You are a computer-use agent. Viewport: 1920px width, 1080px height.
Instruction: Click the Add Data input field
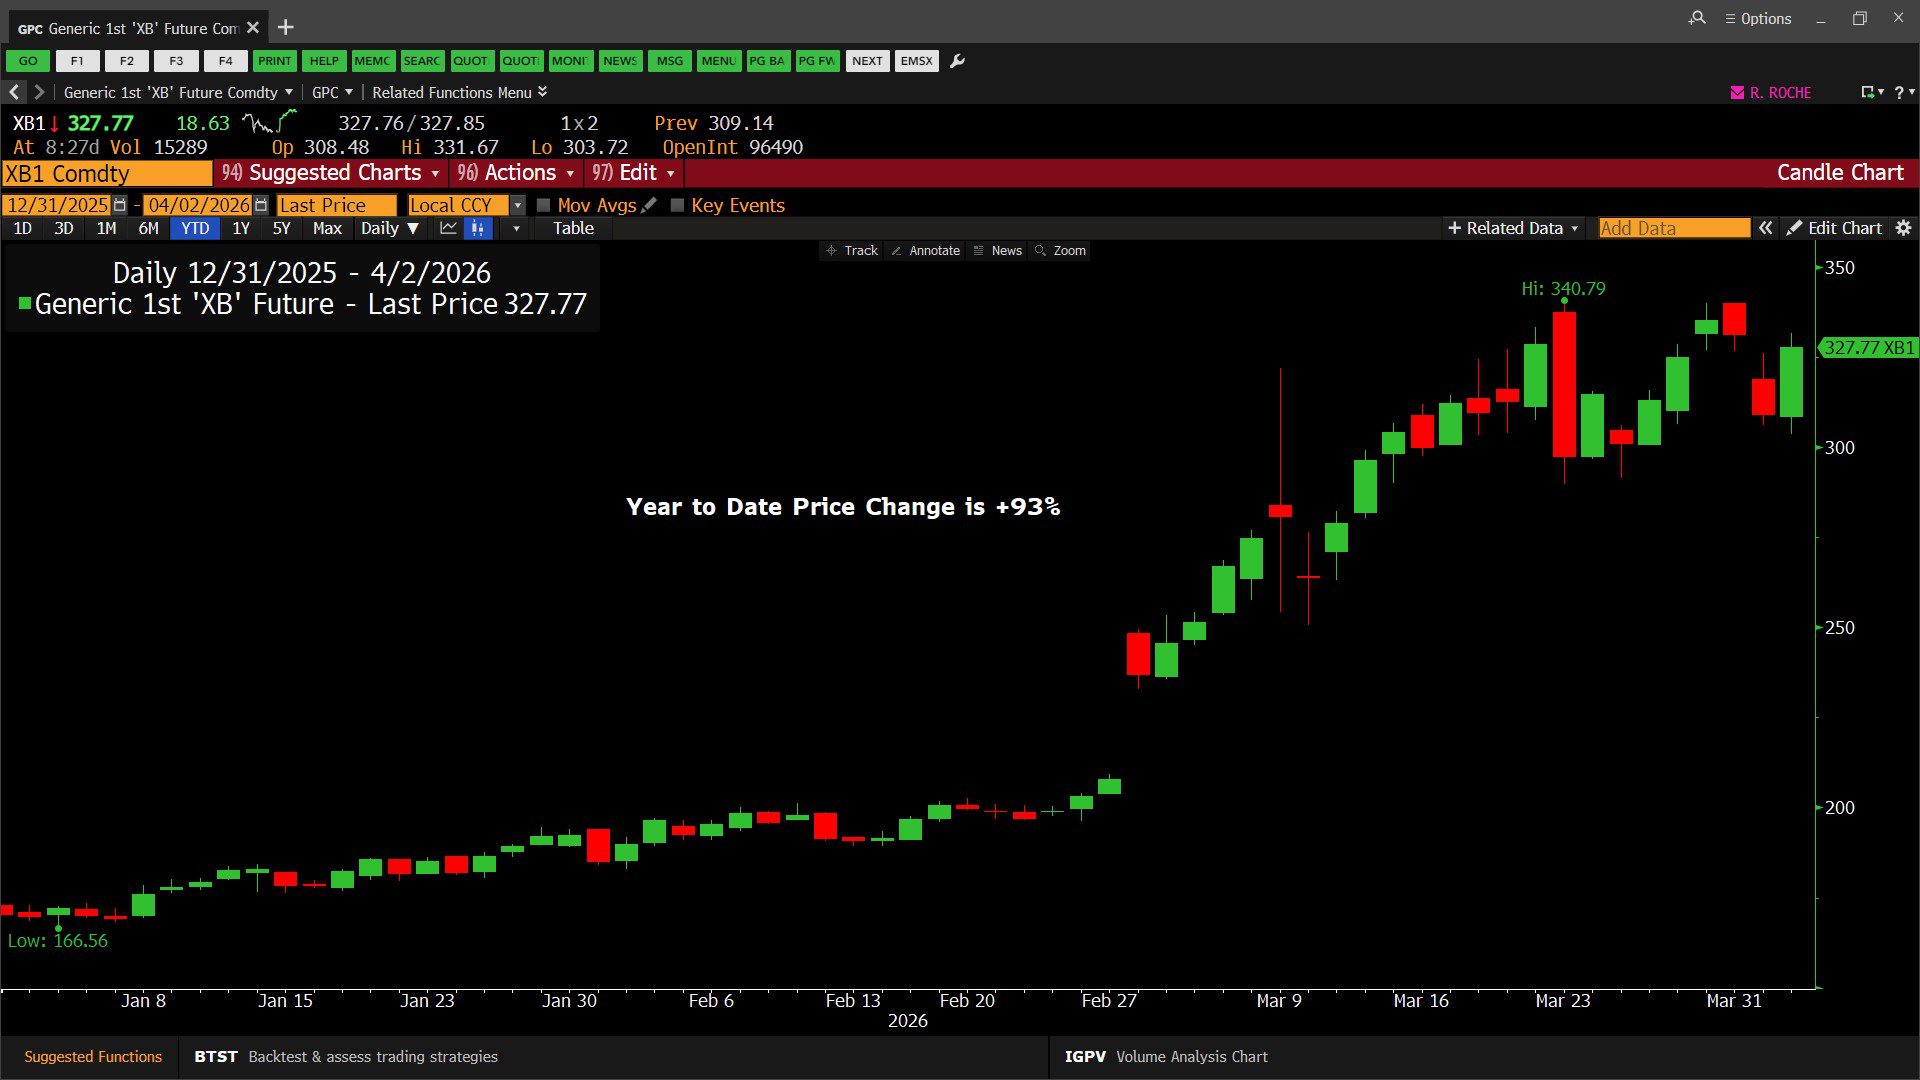coord(1673,228)
